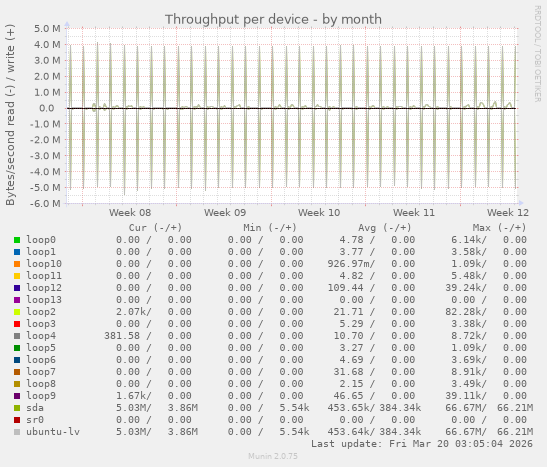Click the -6.0 M y-axis label
The height and width of the screenshot is (467, 547).
(x=45, y=203)
